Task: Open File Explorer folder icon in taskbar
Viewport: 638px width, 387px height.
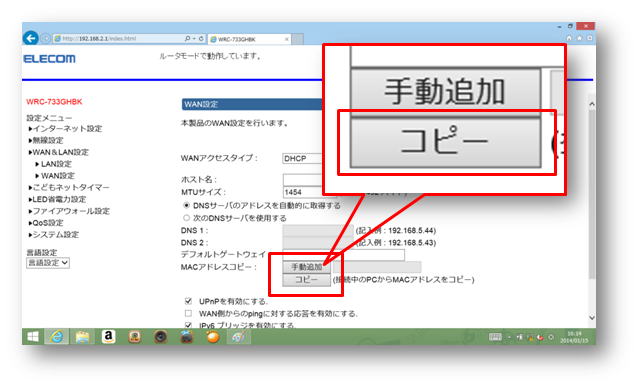Action: (x=82, y=337)
